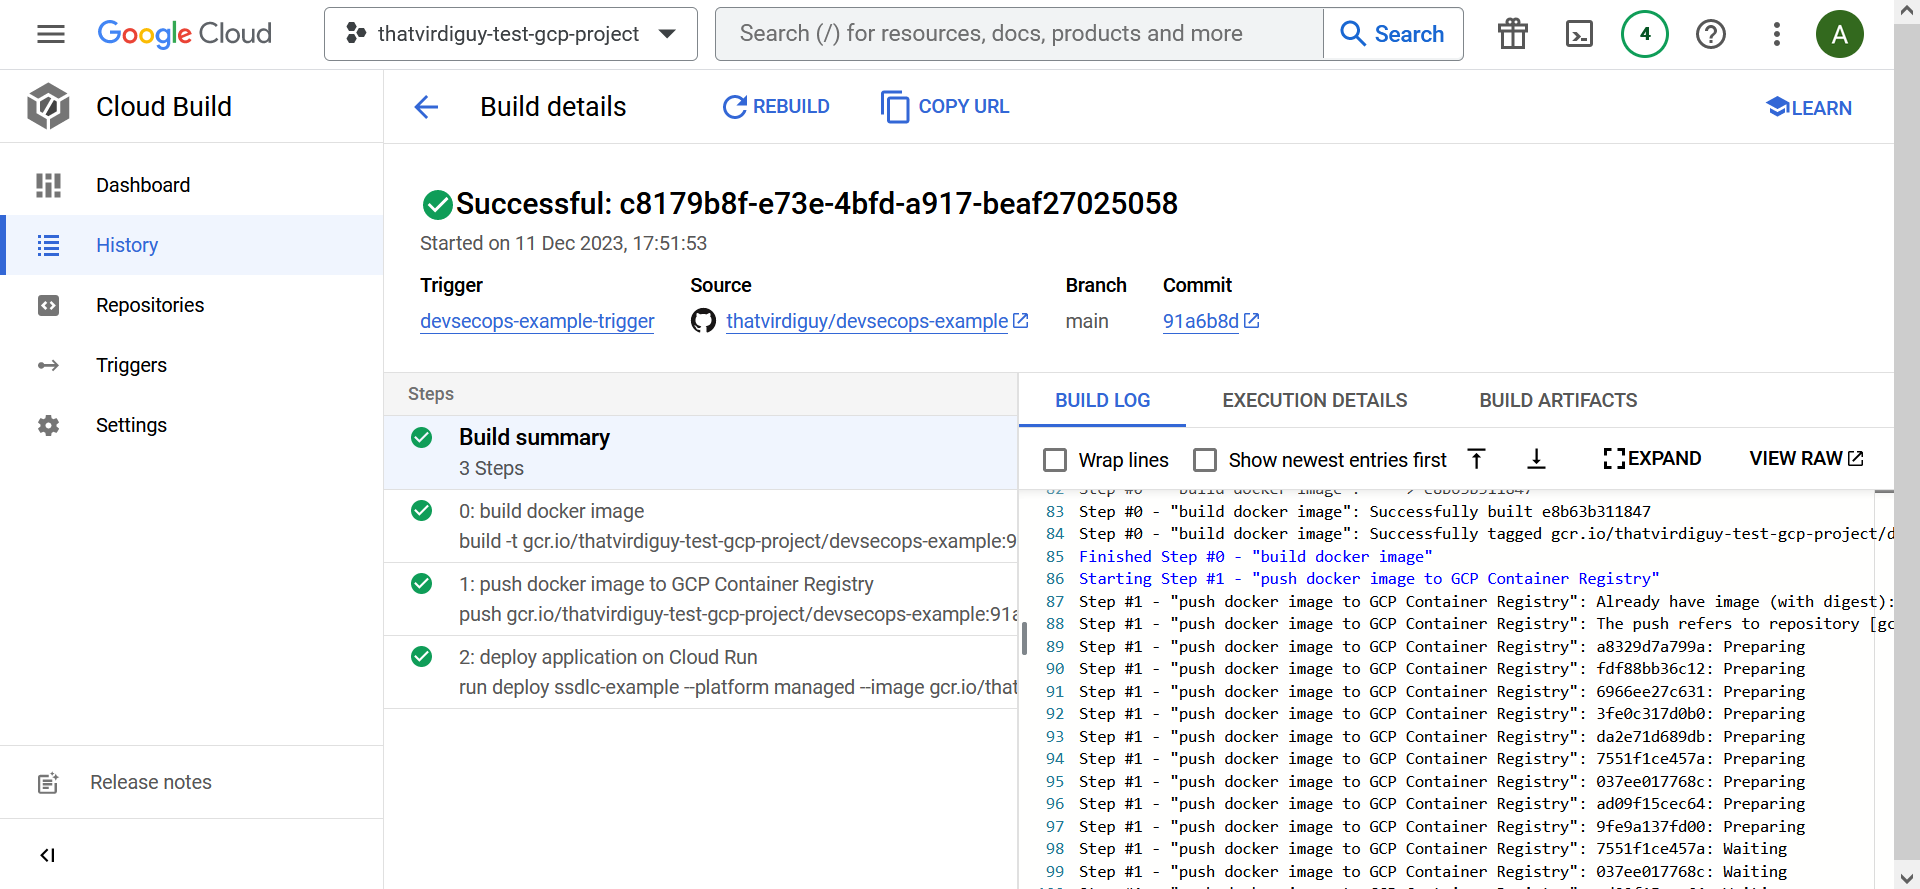Focus the resource search input field
Screen dimensions: 1920x889
click(1019, 34)
